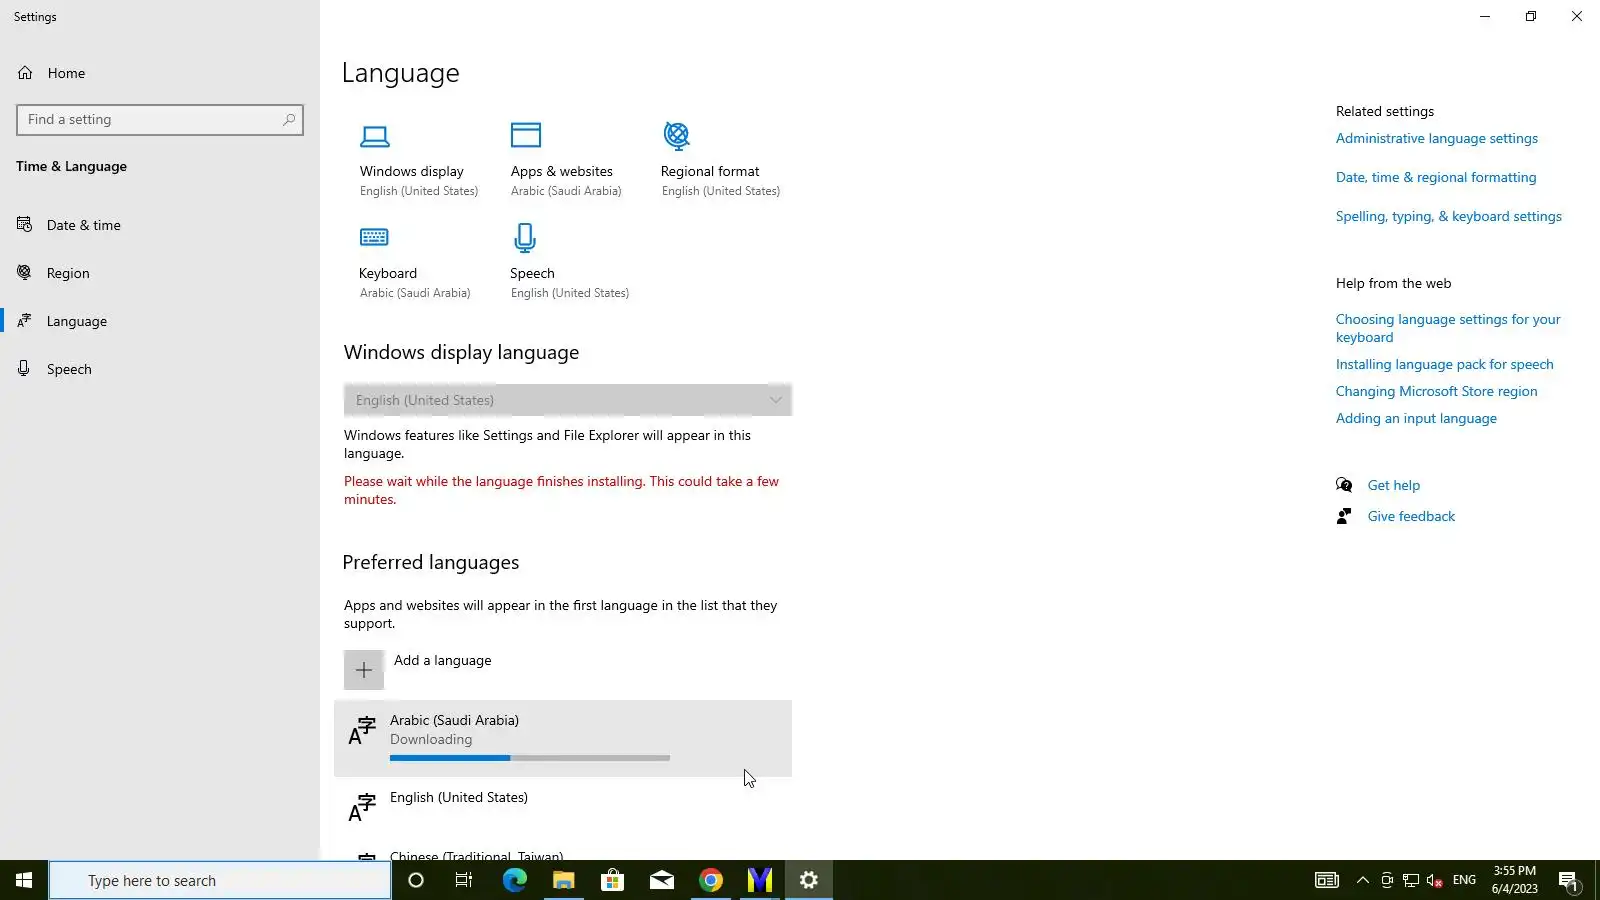Open Date, time & regional formatting link
Image resolution: width=1600 pixels, height=900 pixels.
(1436, 178)
